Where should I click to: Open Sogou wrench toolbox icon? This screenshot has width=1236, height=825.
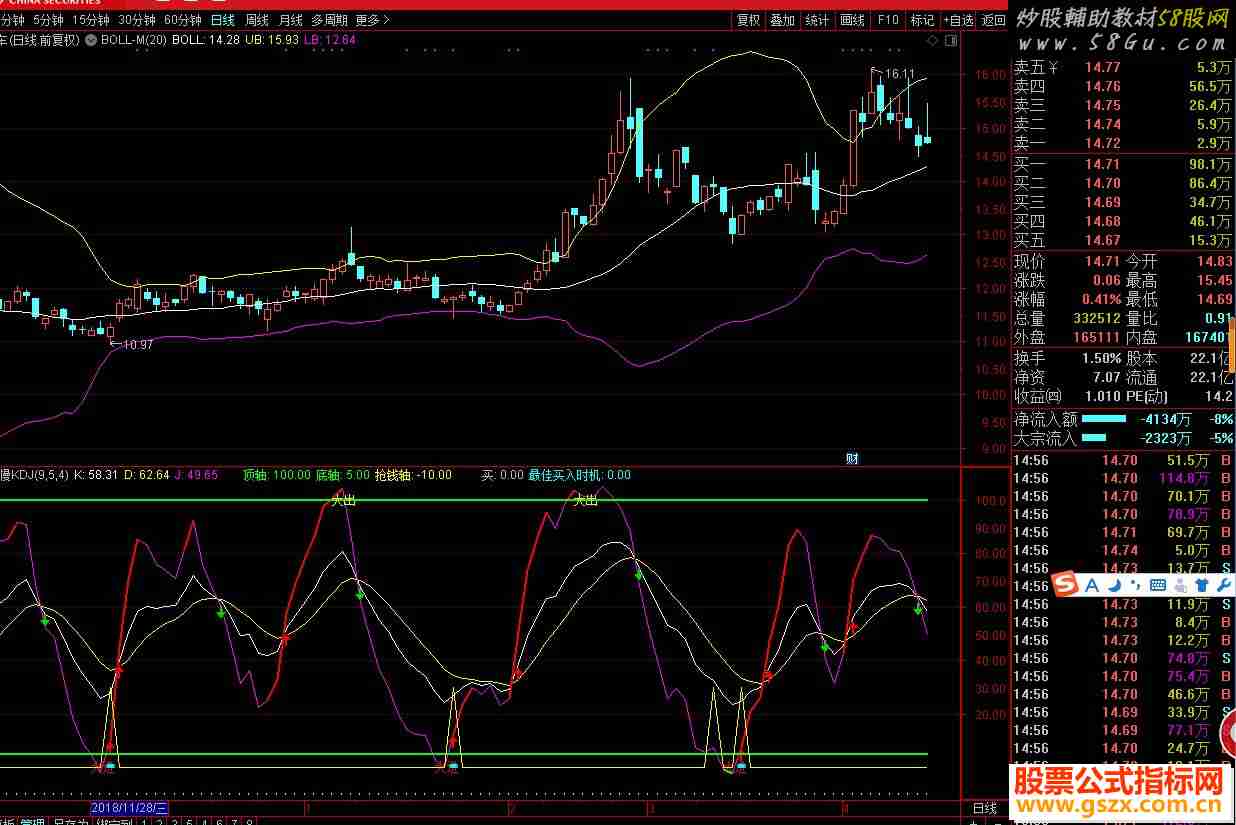tap(1222, 584)
